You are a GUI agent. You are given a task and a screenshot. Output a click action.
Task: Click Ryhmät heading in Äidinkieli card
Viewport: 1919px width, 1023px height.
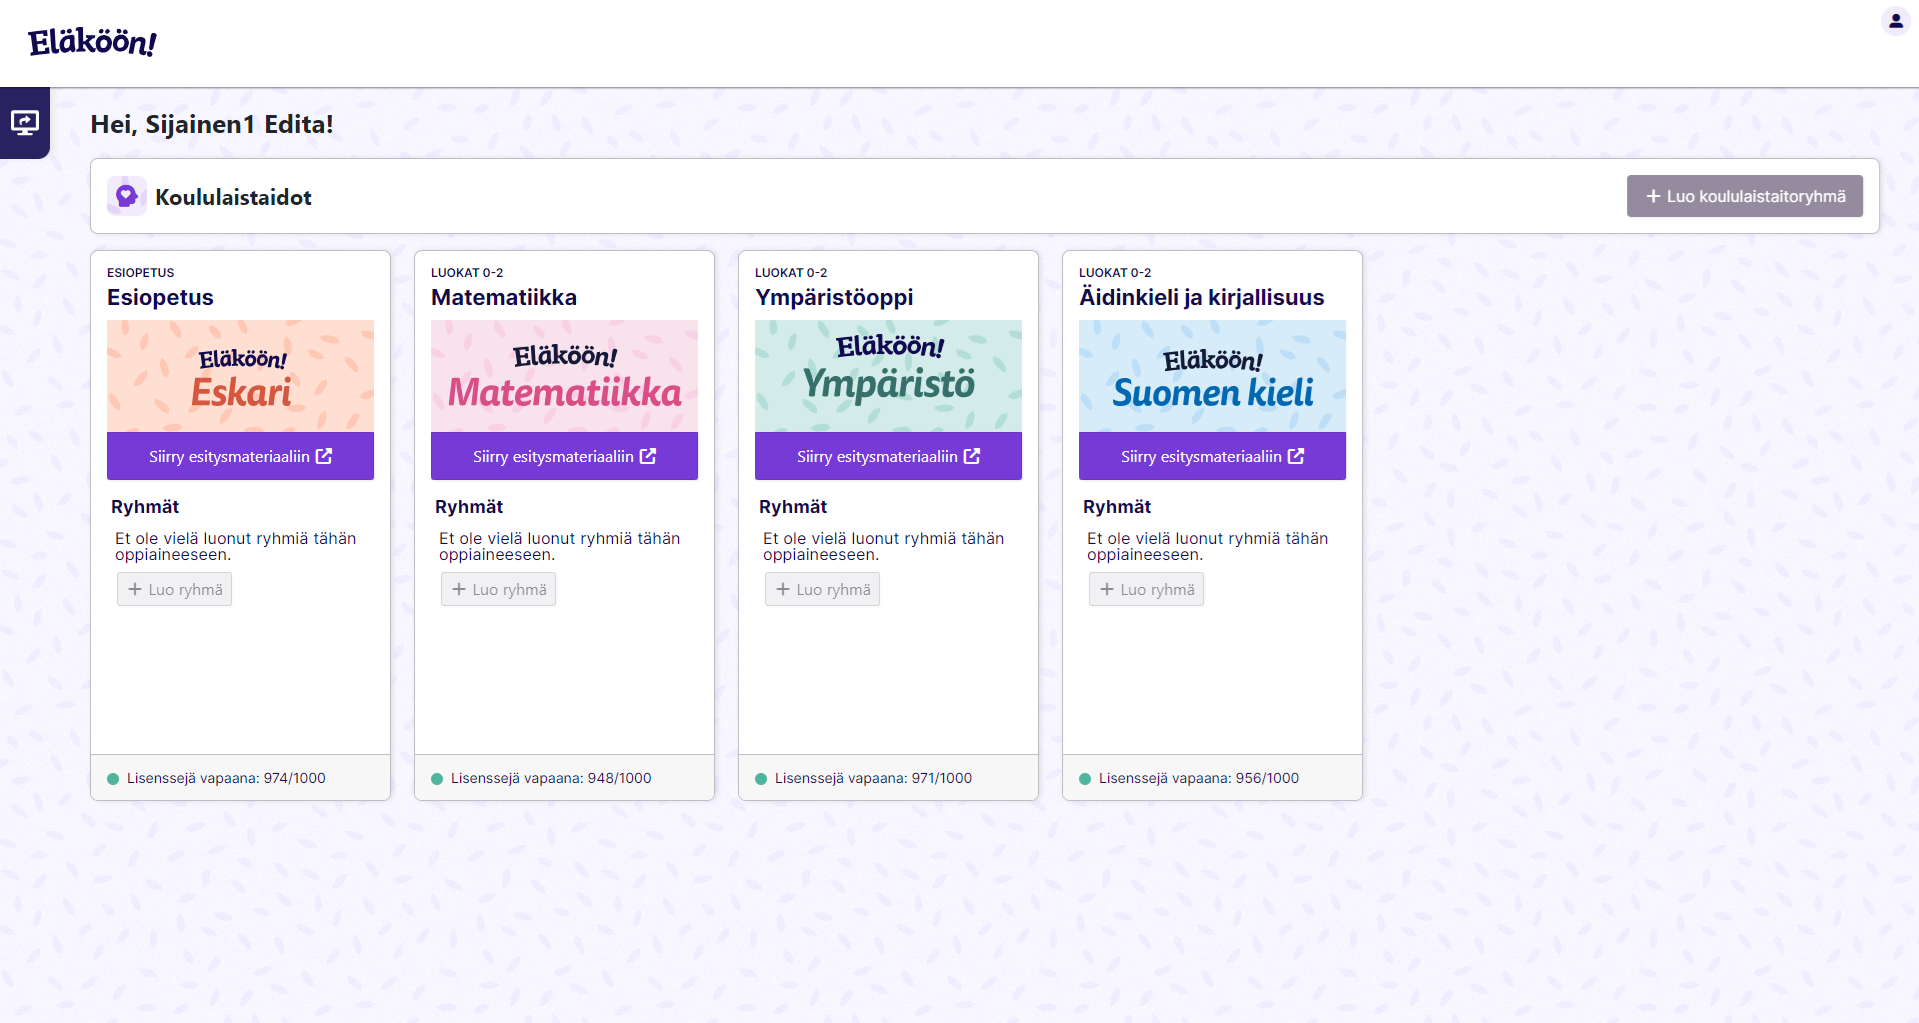tap(1117, 507)
